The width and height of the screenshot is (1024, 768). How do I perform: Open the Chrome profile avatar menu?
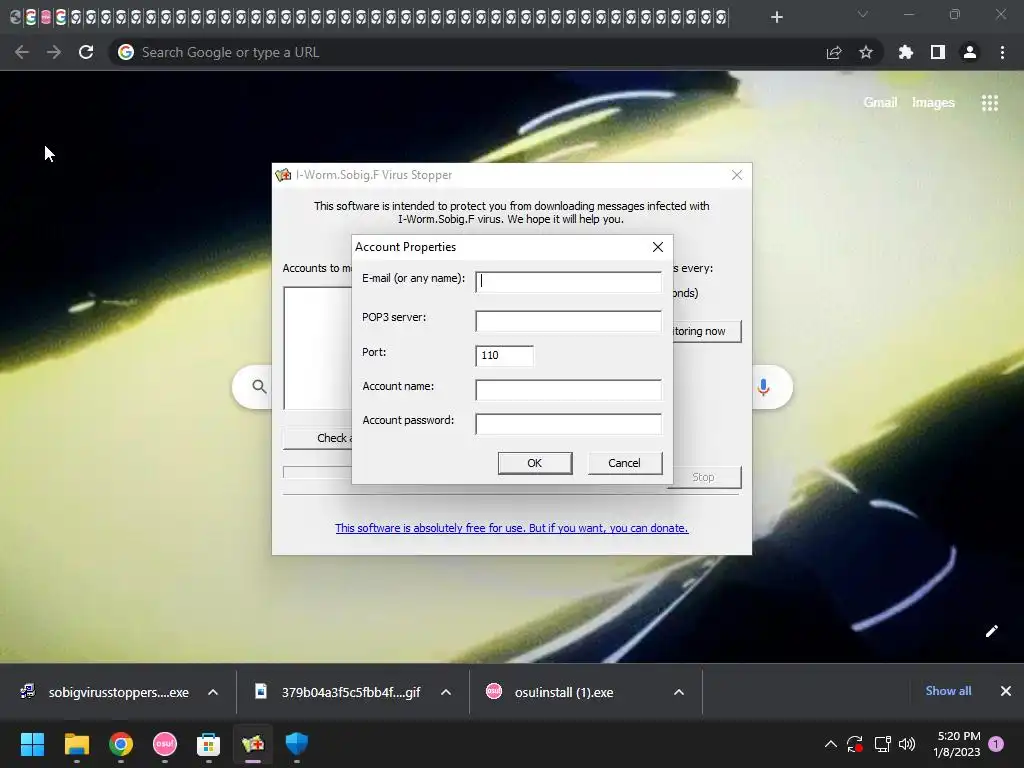[970, 52]
